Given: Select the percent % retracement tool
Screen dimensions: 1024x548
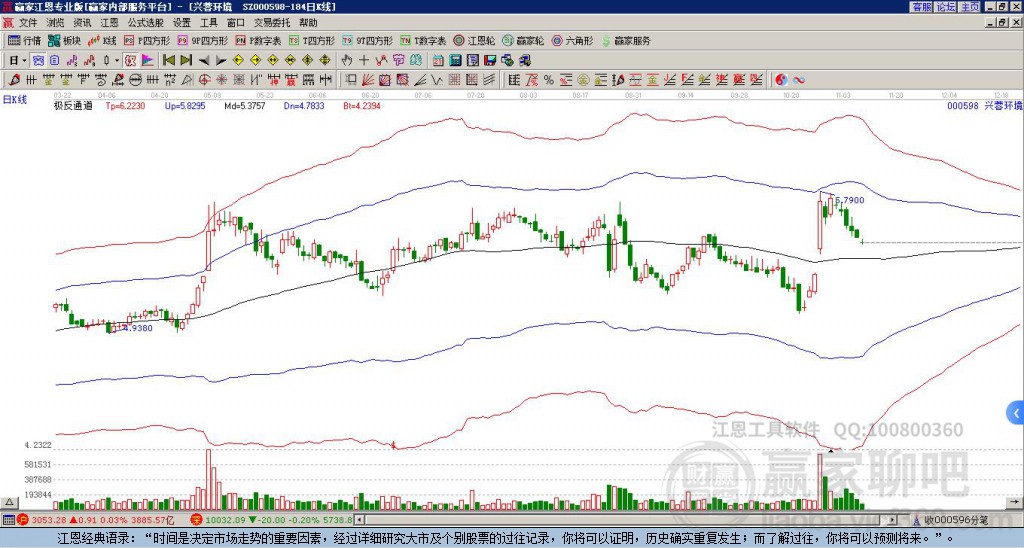Looking at the screenshot, I should [549, 80].
